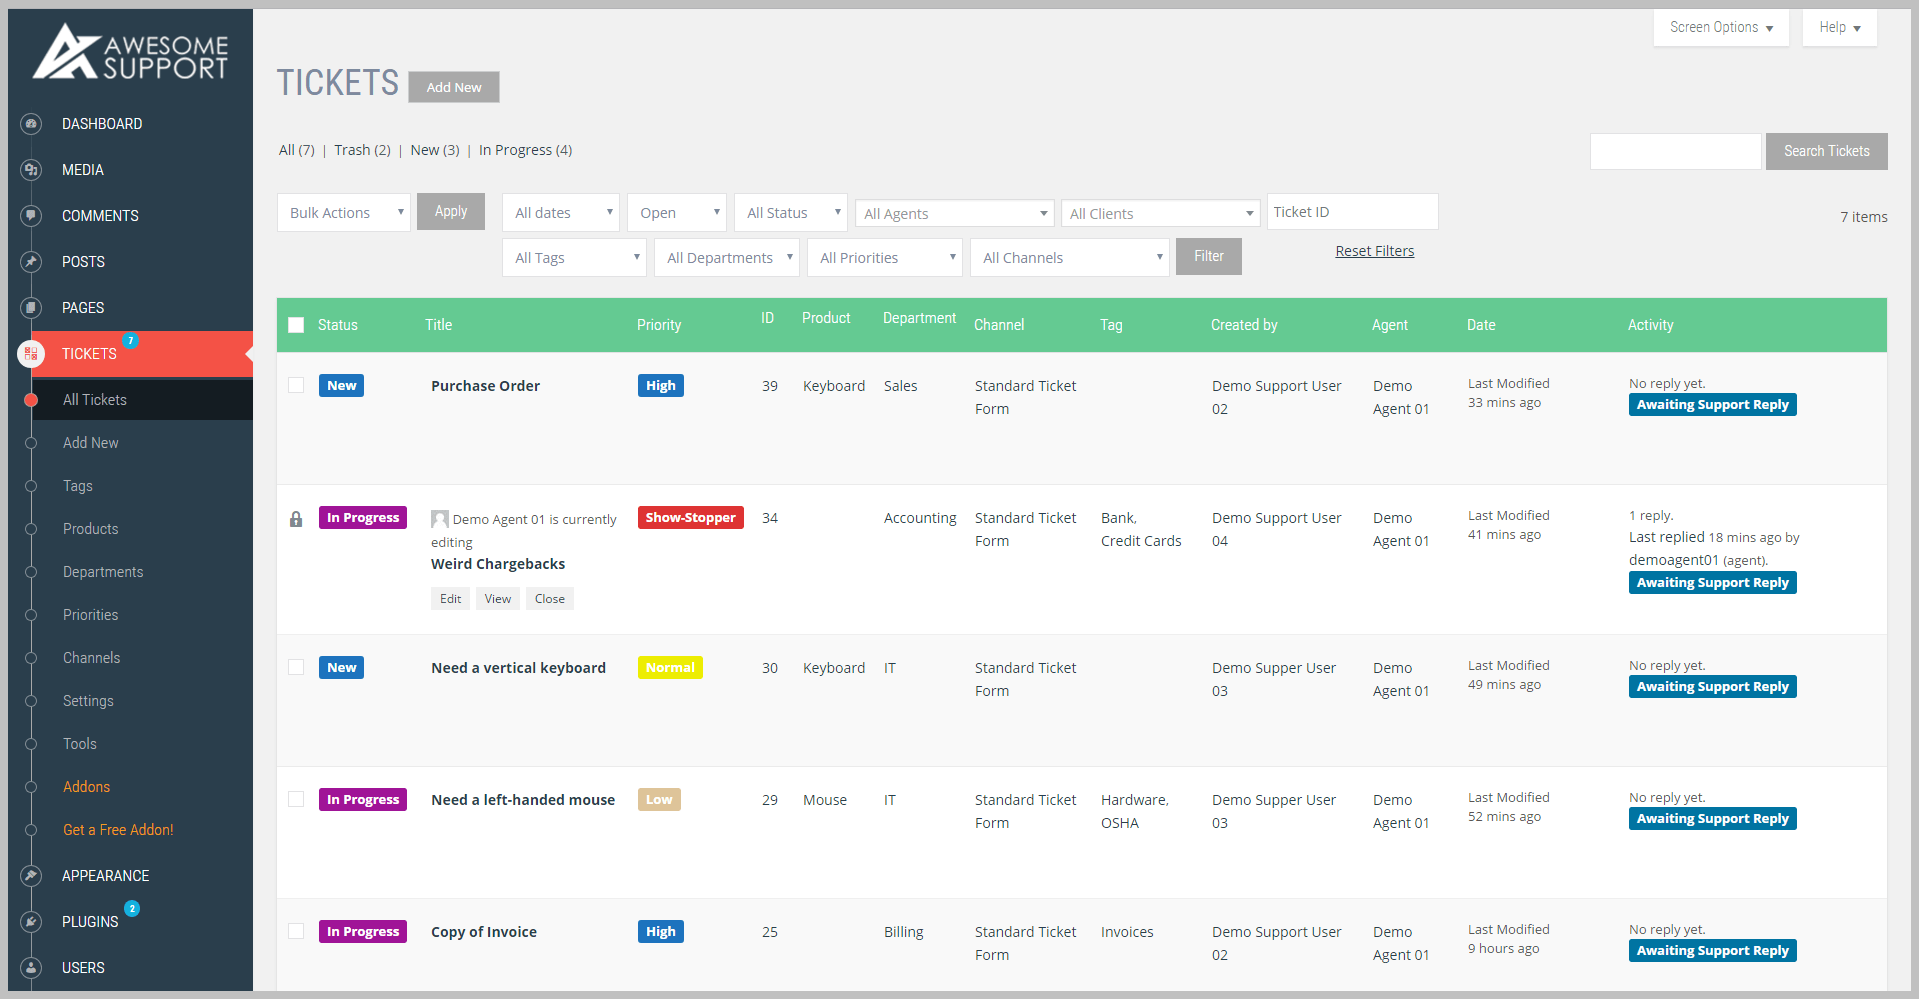
Task: Open Settings submenu item
Action: point(88,701)
